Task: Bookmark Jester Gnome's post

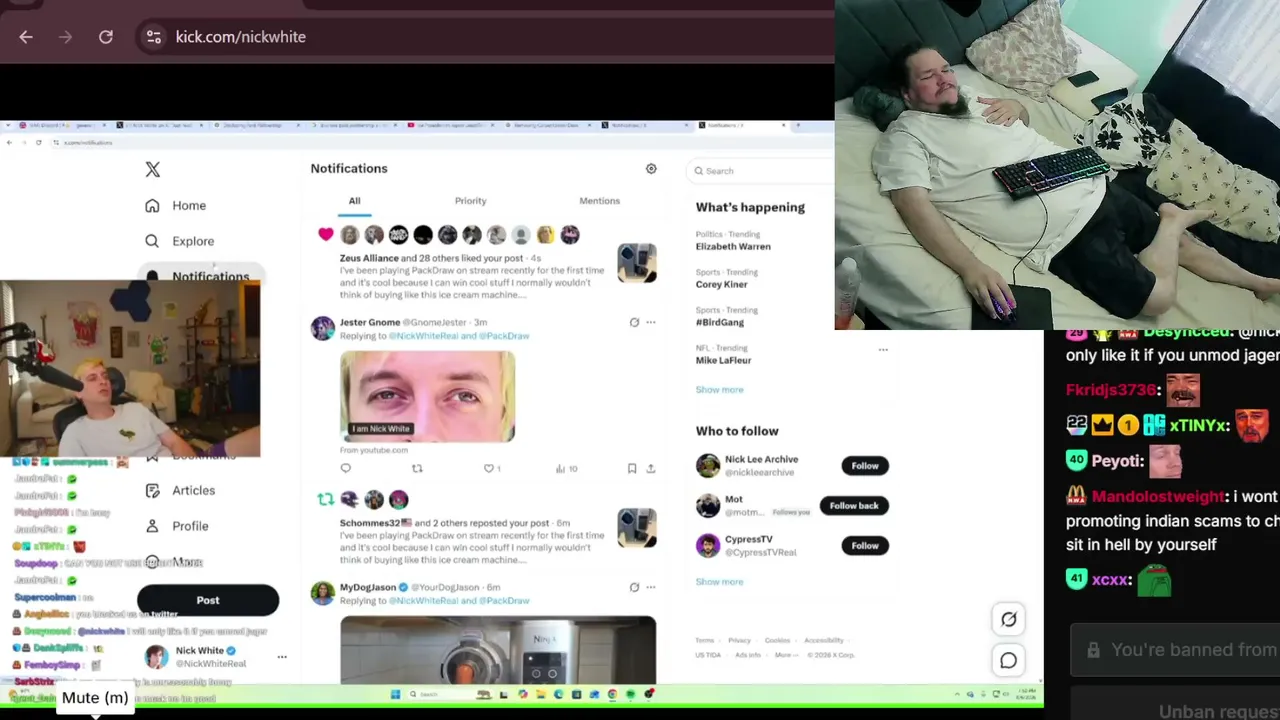Action: (x=632, y=468)
